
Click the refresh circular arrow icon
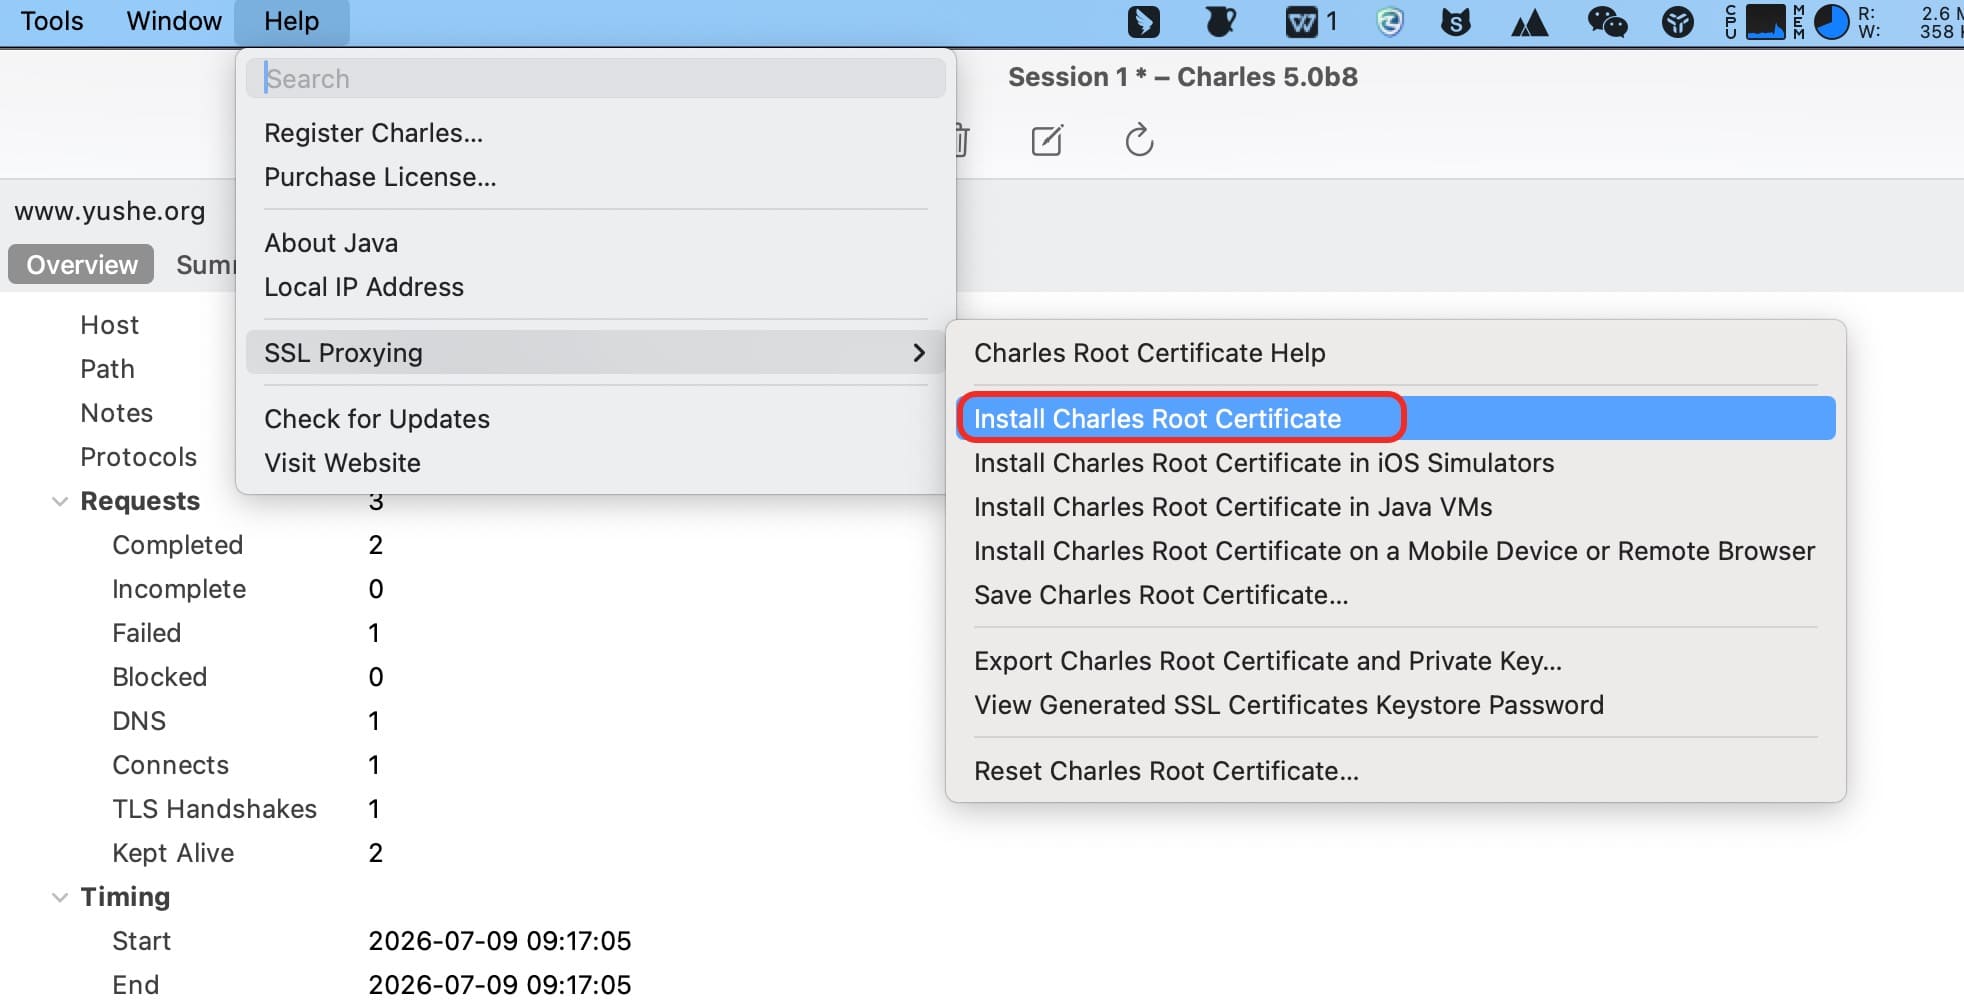click(x=1139, y=141)
